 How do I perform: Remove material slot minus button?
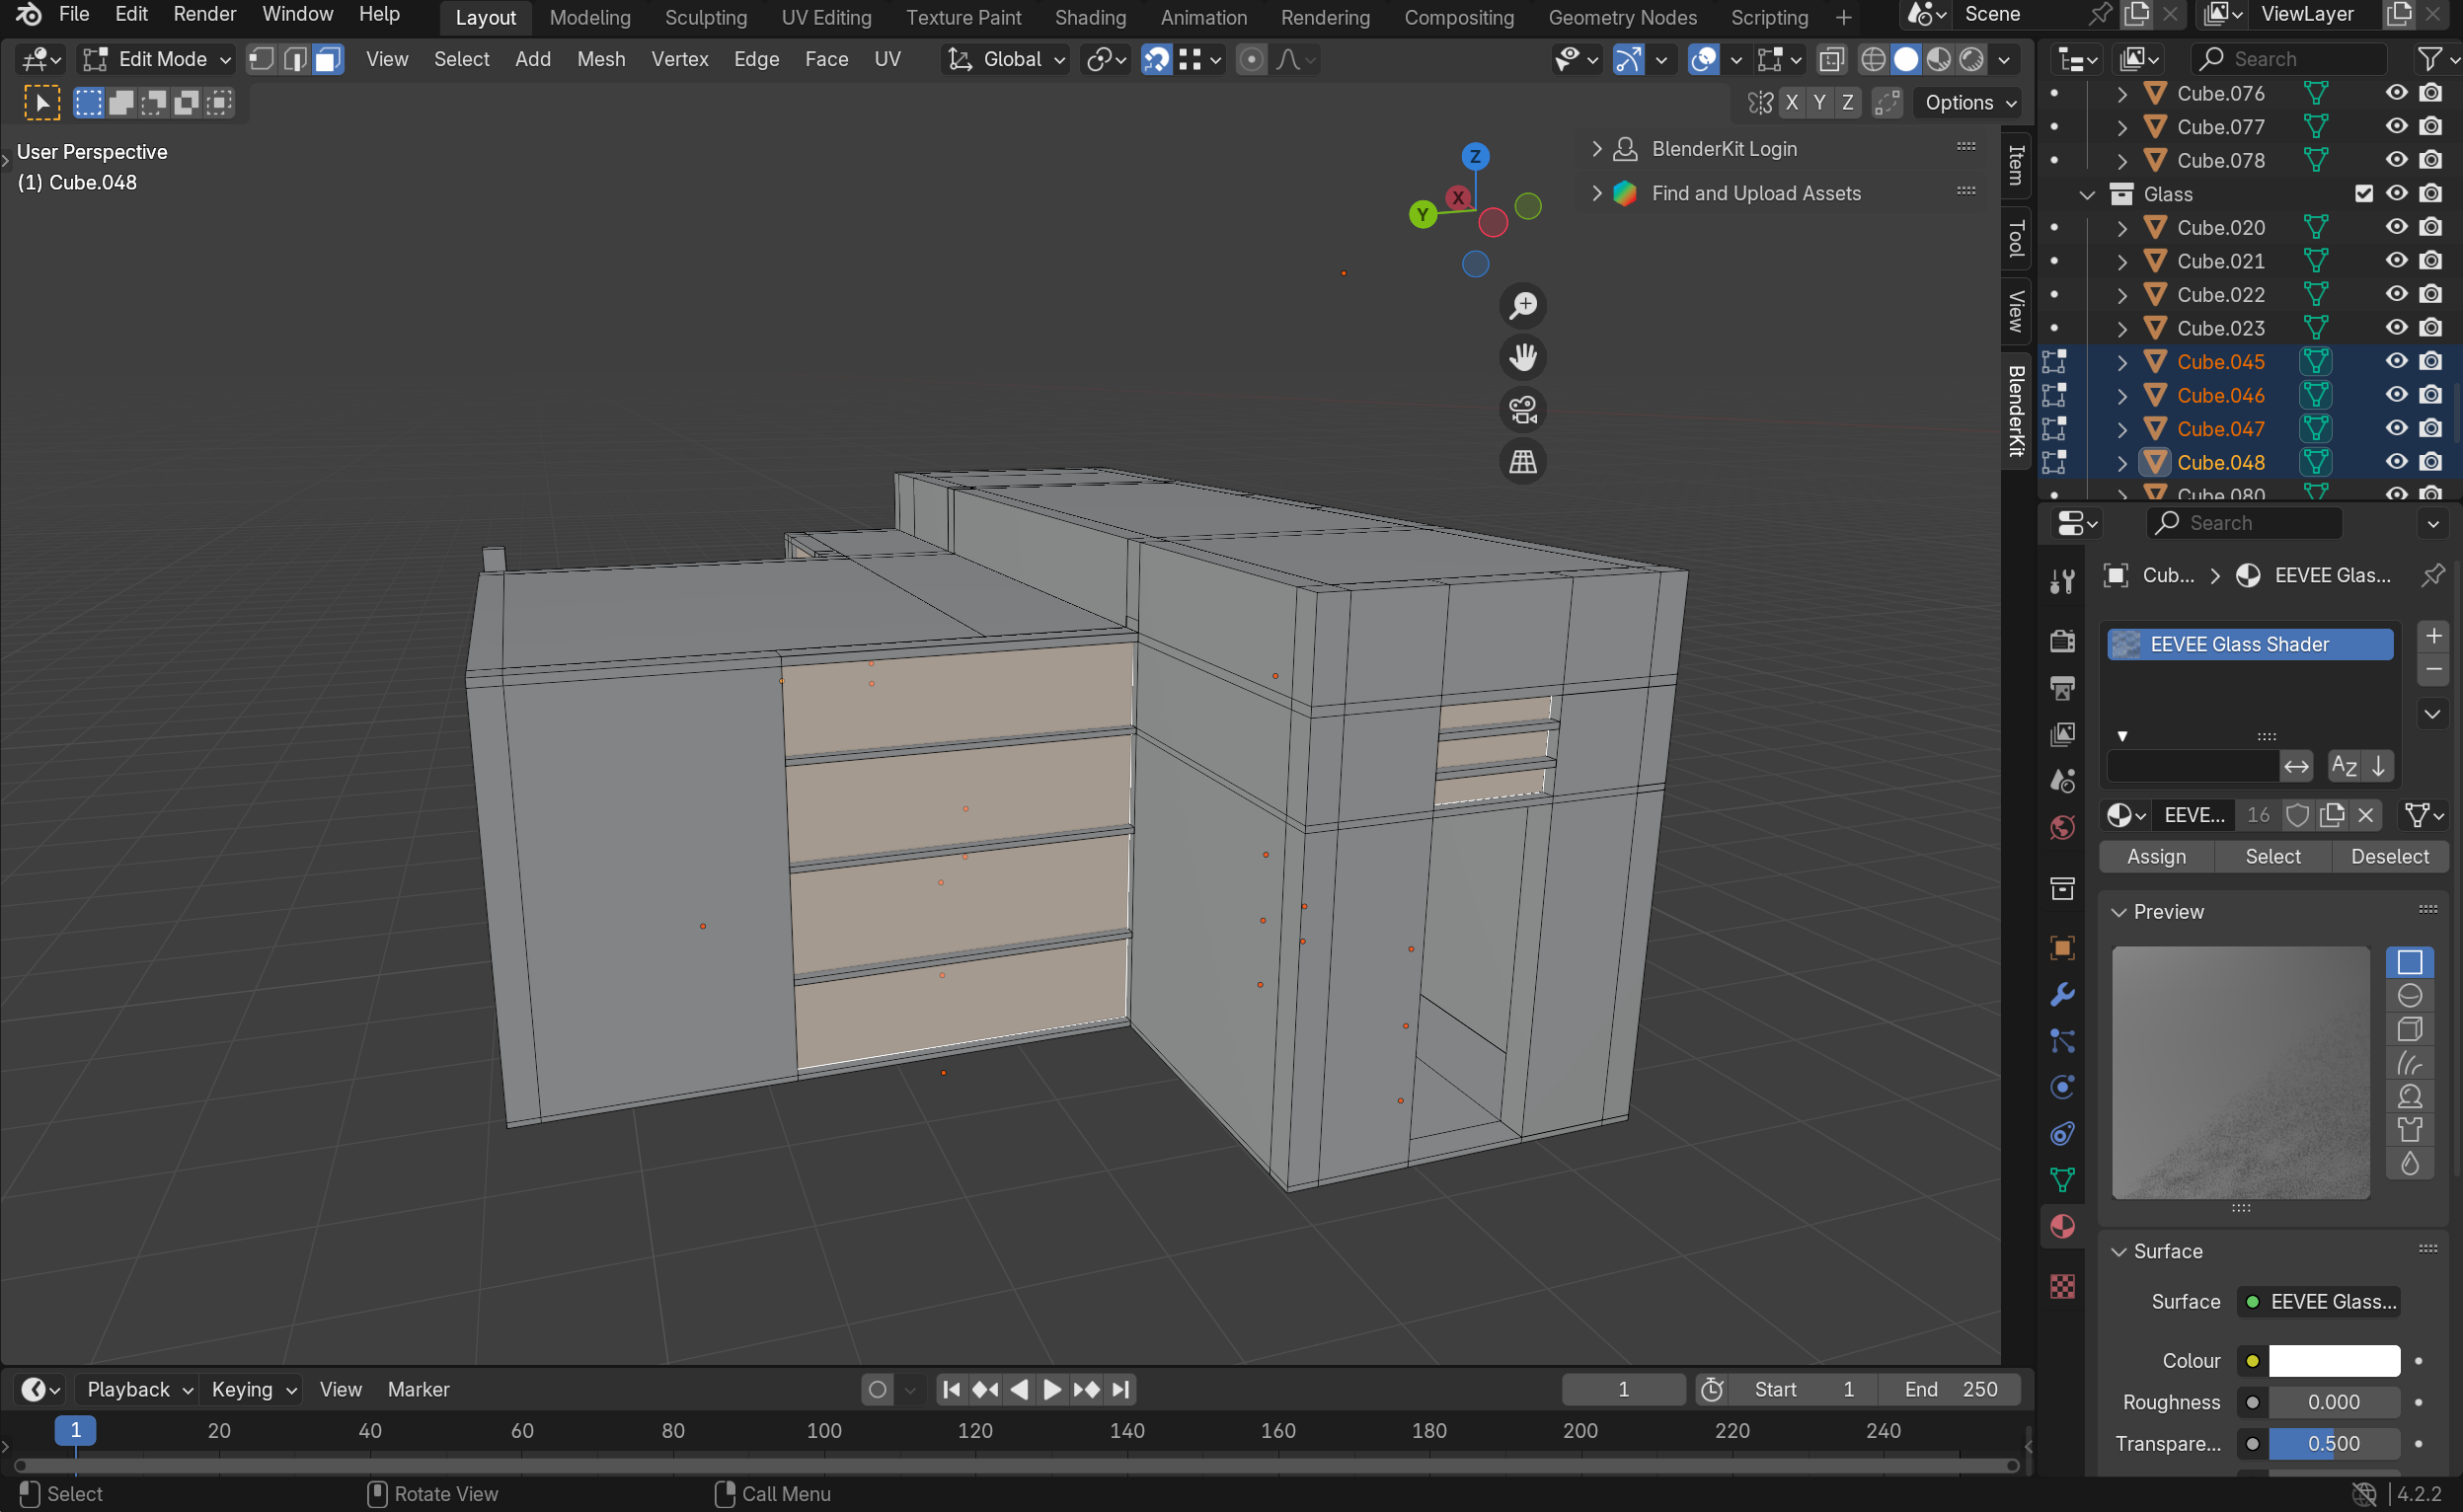(x=2433, y=669)
